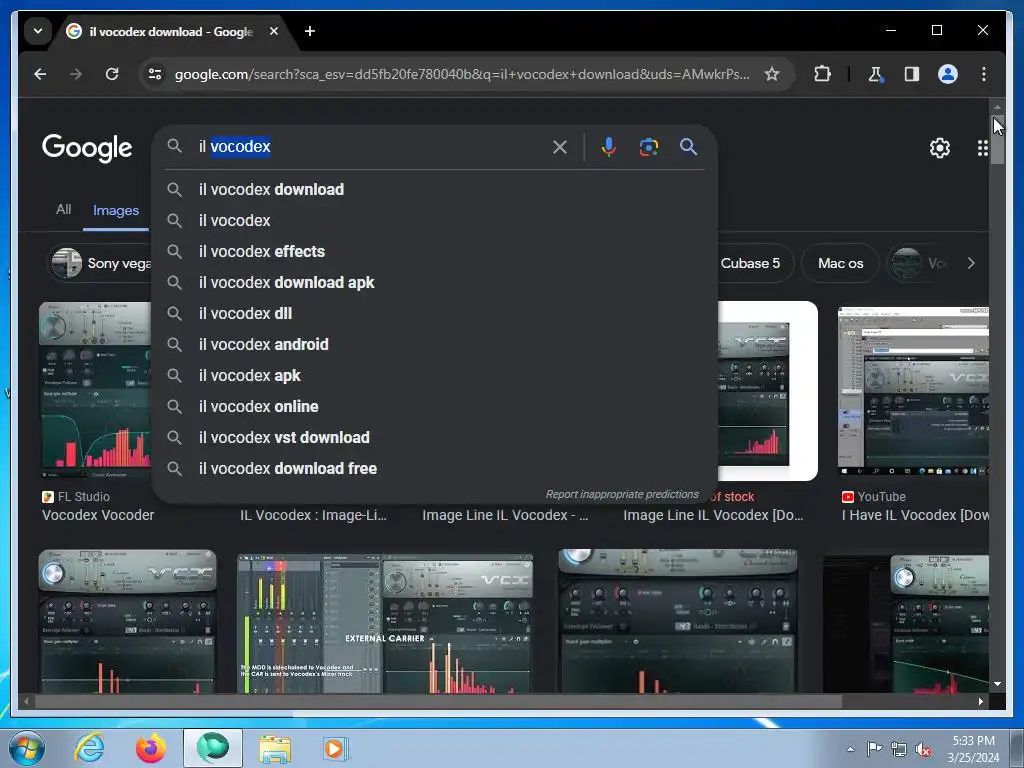Open Chrome Labs flask icon
The width and height of the screenshot is (1024, 768).
point(875,74)
